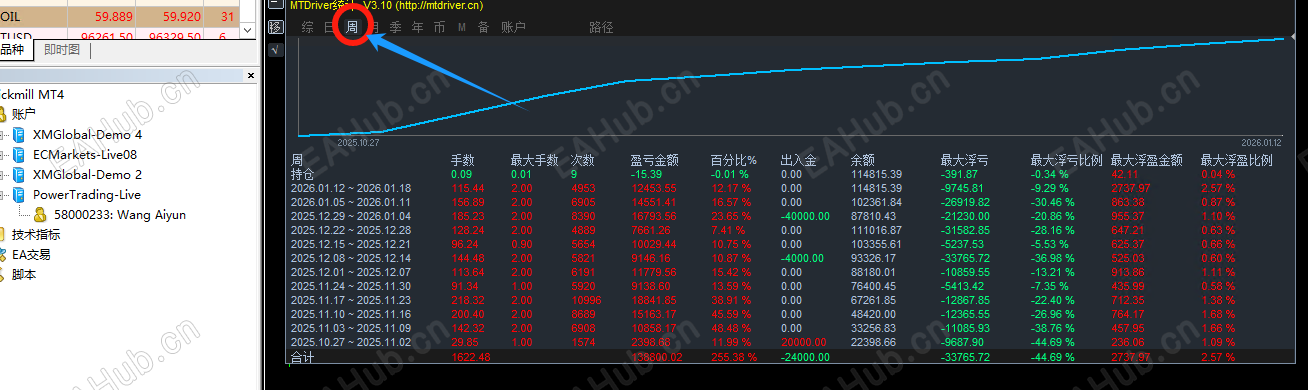Screen dimensions: 1308x390
Task: Click the 合计 totals row label
Action: click(302, 357)
